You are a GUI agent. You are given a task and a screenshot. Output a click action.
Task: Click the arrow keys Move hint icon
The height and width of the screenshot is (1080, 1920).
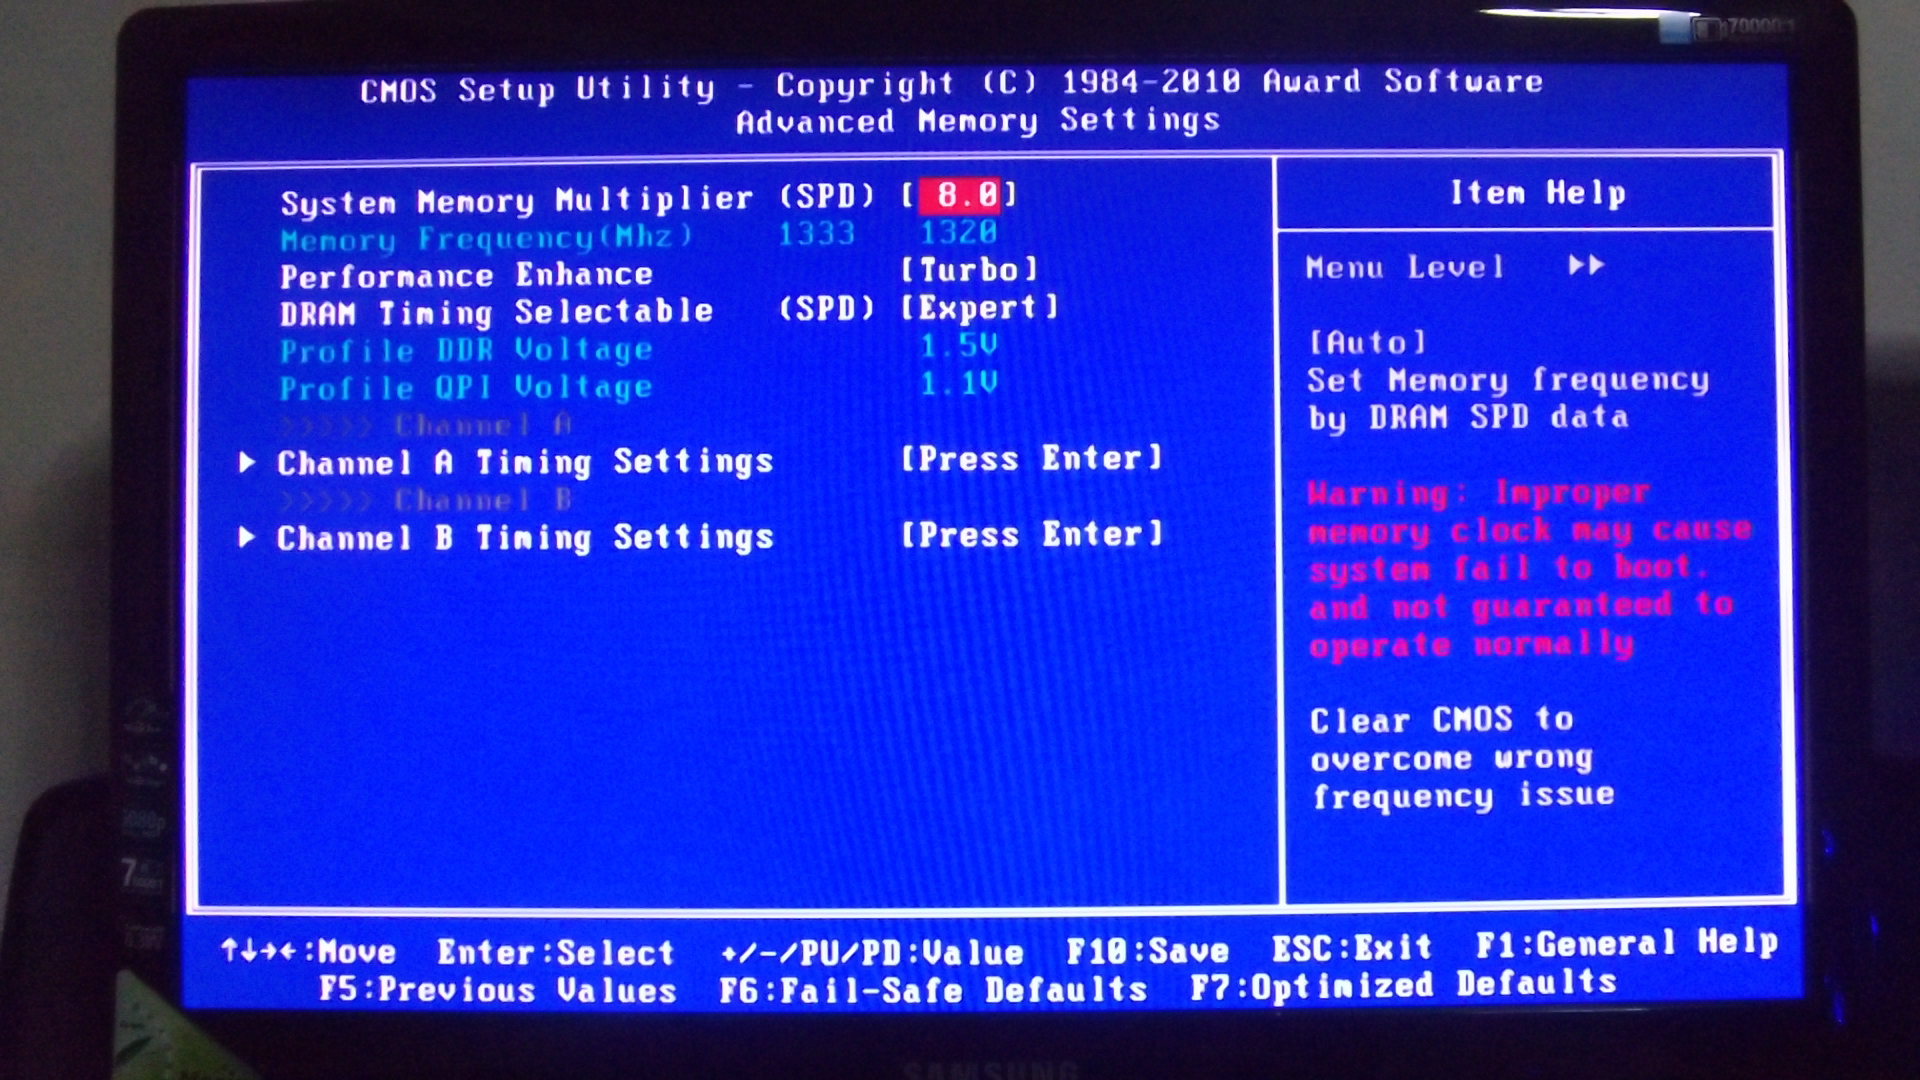[258, 950]
